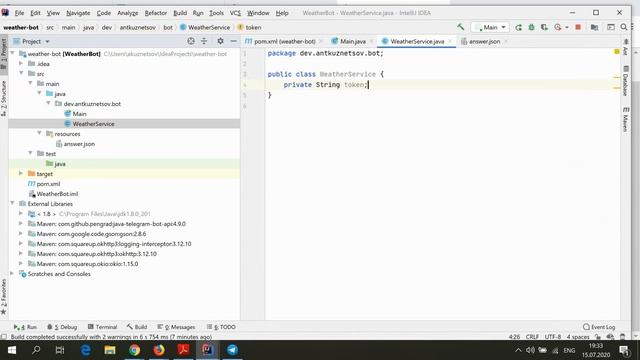Click the locate/scroll from source target icon

(191, 41)
